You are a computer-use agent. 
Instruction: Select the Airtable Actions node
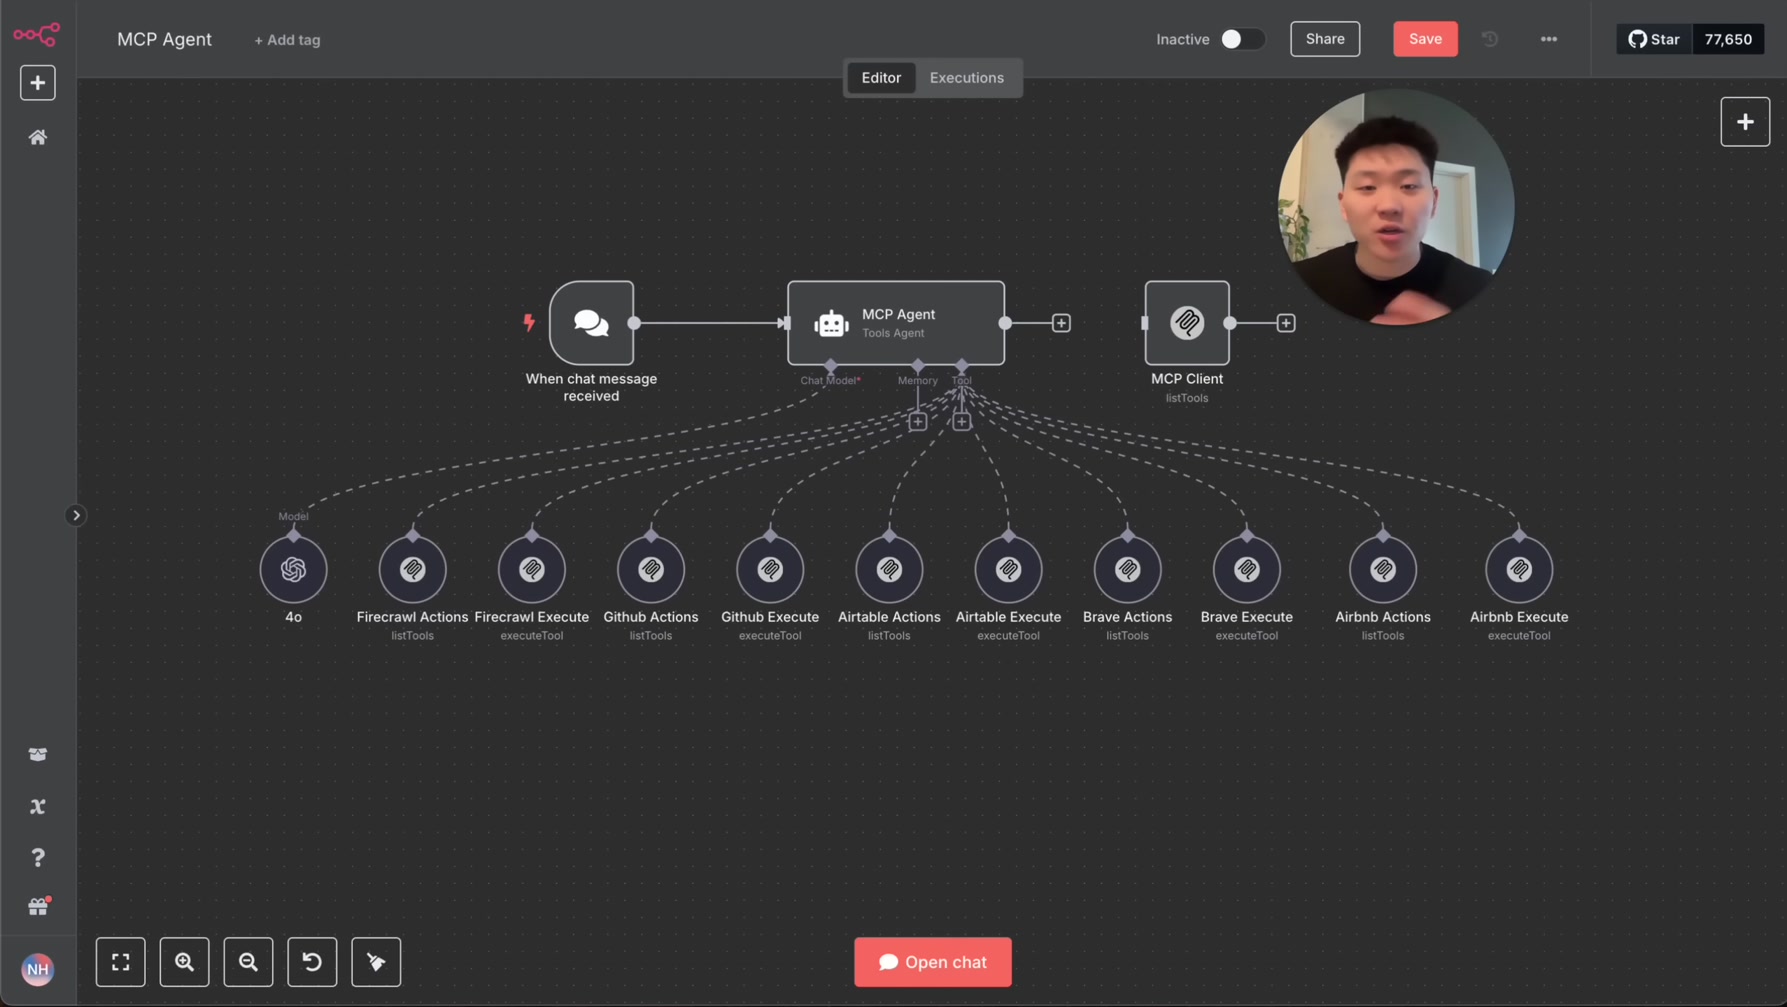889,569
